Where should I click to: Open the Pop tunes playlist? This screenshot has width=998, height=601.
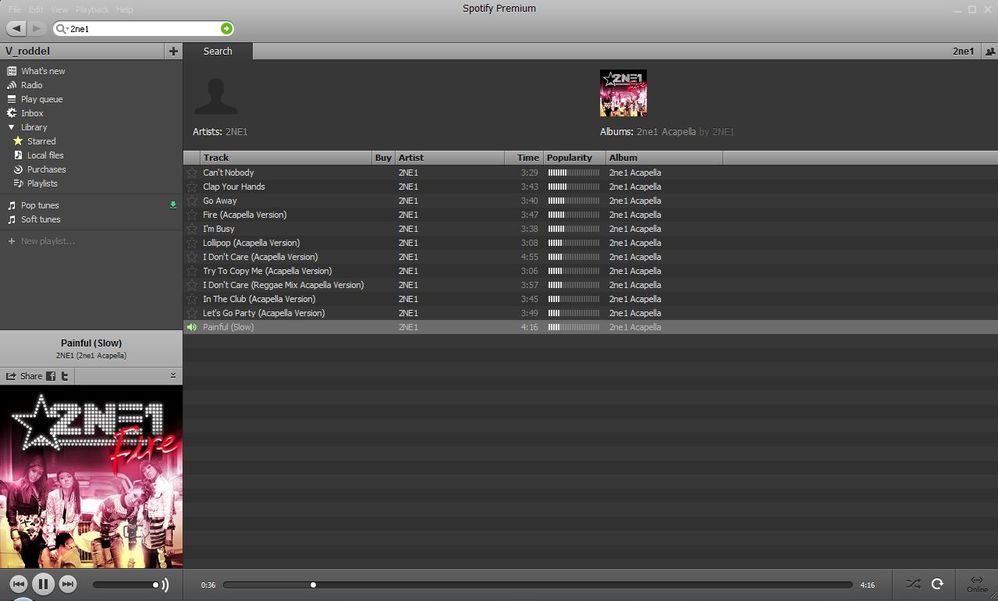point(39,205)
